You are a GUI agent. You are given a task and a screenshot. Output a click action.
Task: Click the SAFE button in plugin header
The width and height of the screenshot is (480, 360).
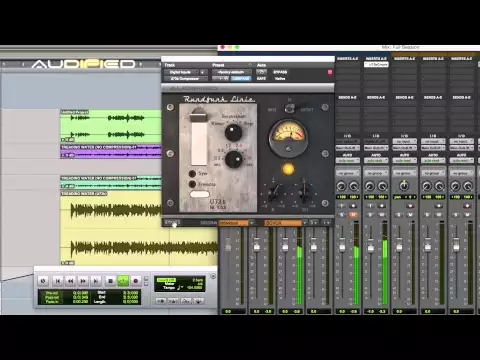(x=261, y=79)
